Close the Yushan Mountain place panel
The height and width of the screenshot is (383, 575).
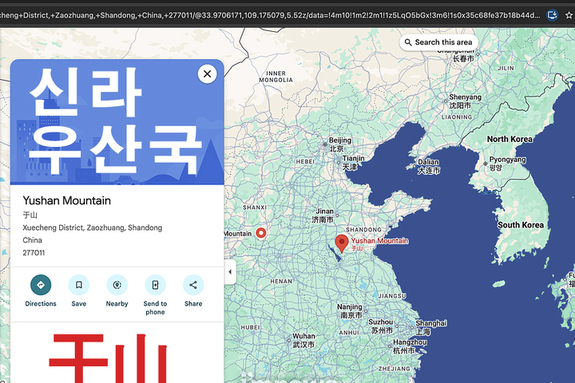(207, 74)
